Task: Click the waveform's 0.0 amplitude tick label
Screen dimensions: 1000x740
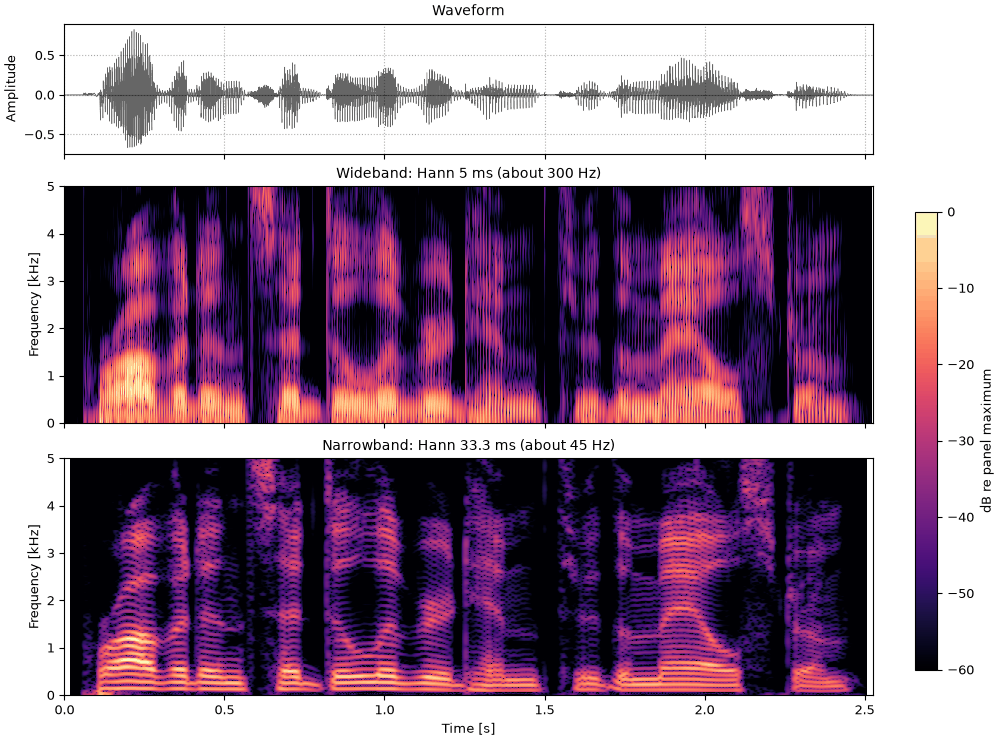Action: point(47,95)
